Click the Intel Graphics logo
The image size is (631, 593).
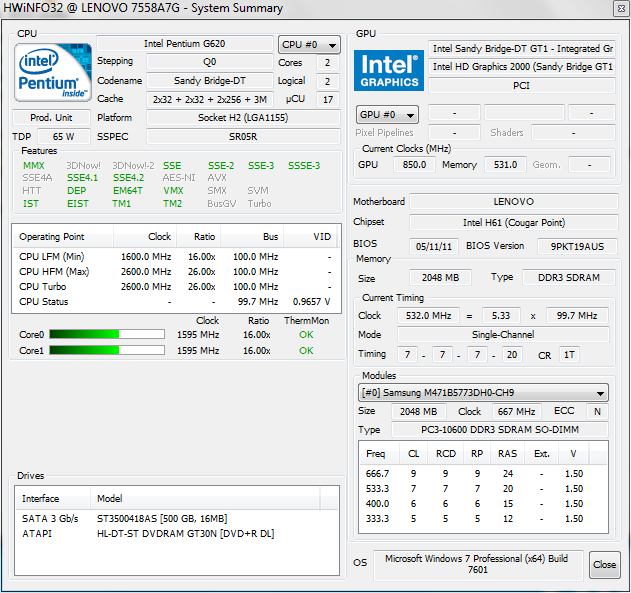389,70
